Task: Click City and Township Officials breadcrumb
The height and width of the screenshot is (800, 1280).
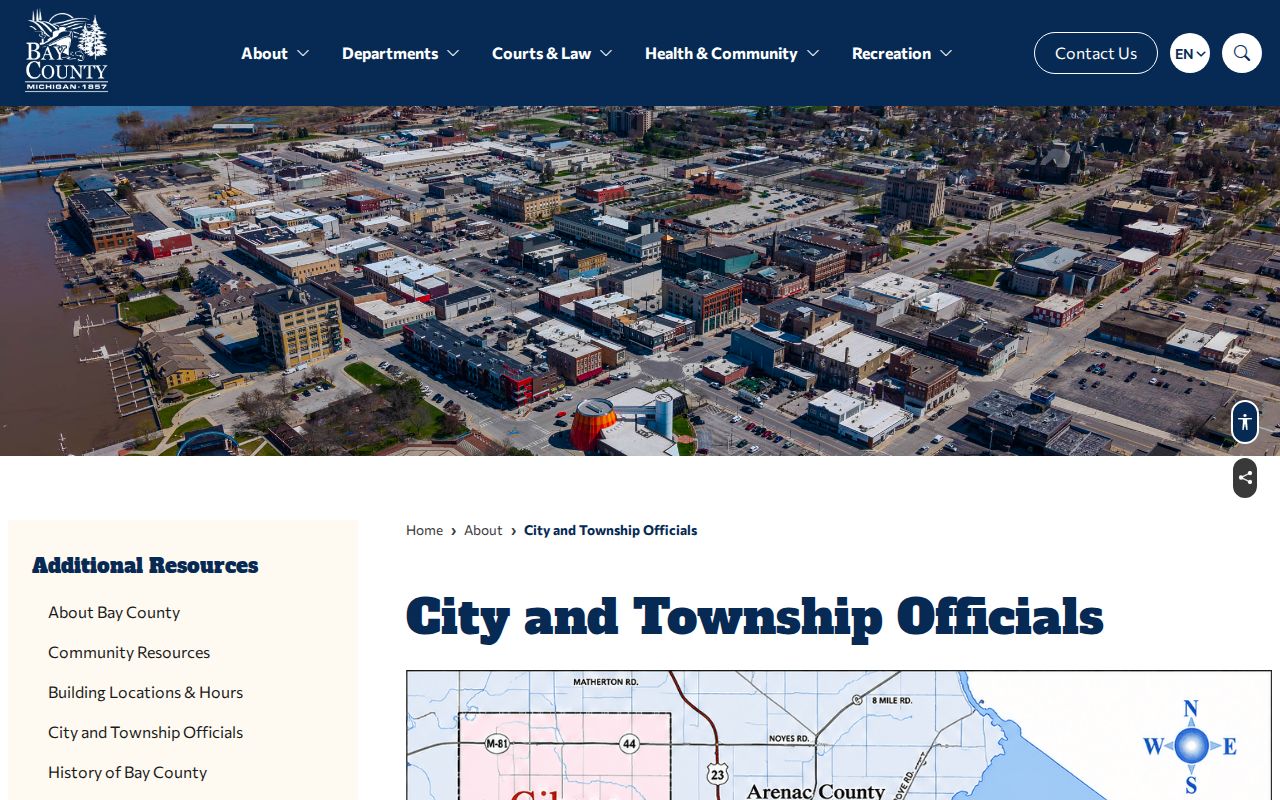Action: click(x=610, y=530)
